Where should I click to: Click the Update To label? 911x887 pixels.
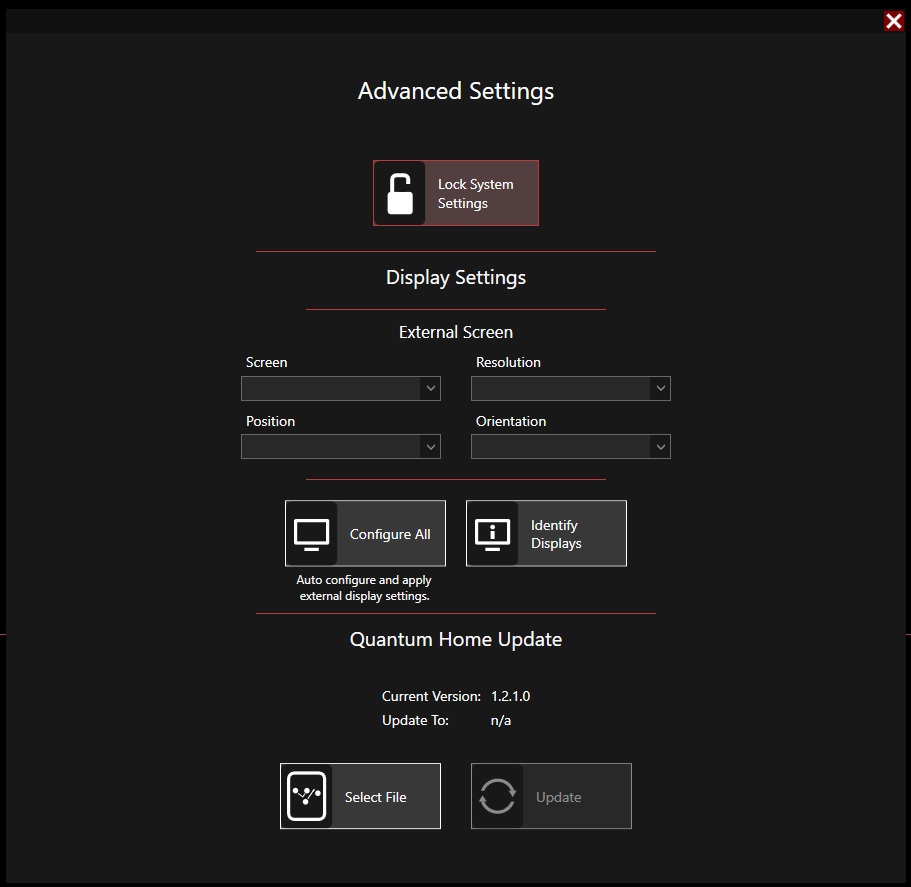coord(415,720)
